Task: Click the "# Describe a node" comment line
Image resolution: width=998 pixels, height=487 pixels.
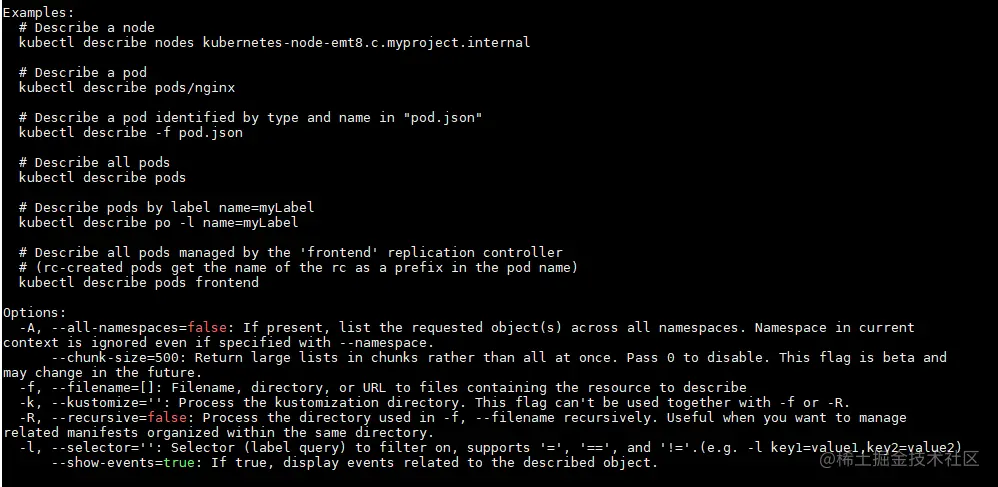Action: tap(86, 27)
